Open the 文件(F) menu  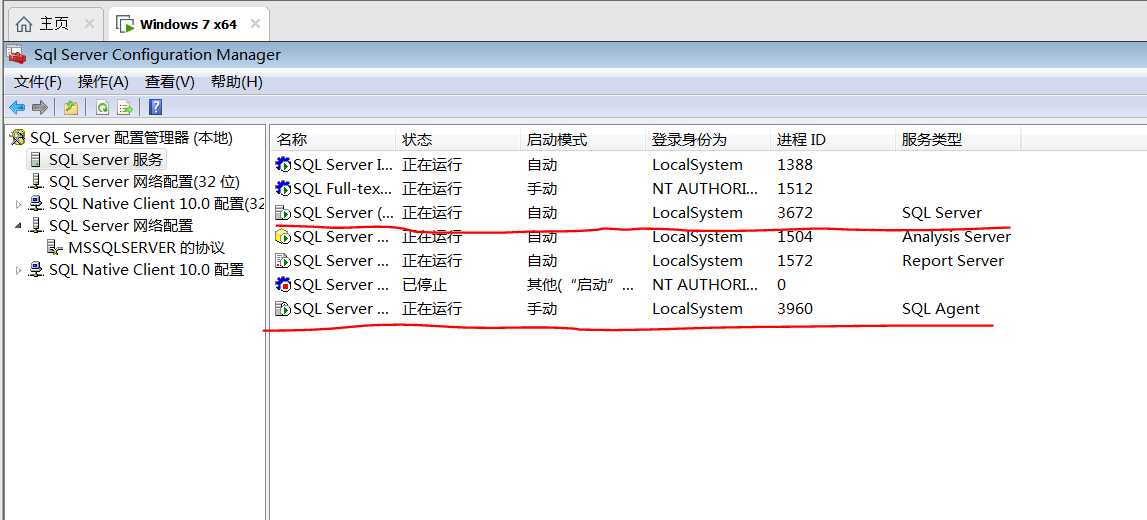pyautogui.click(x=38, y=82)
